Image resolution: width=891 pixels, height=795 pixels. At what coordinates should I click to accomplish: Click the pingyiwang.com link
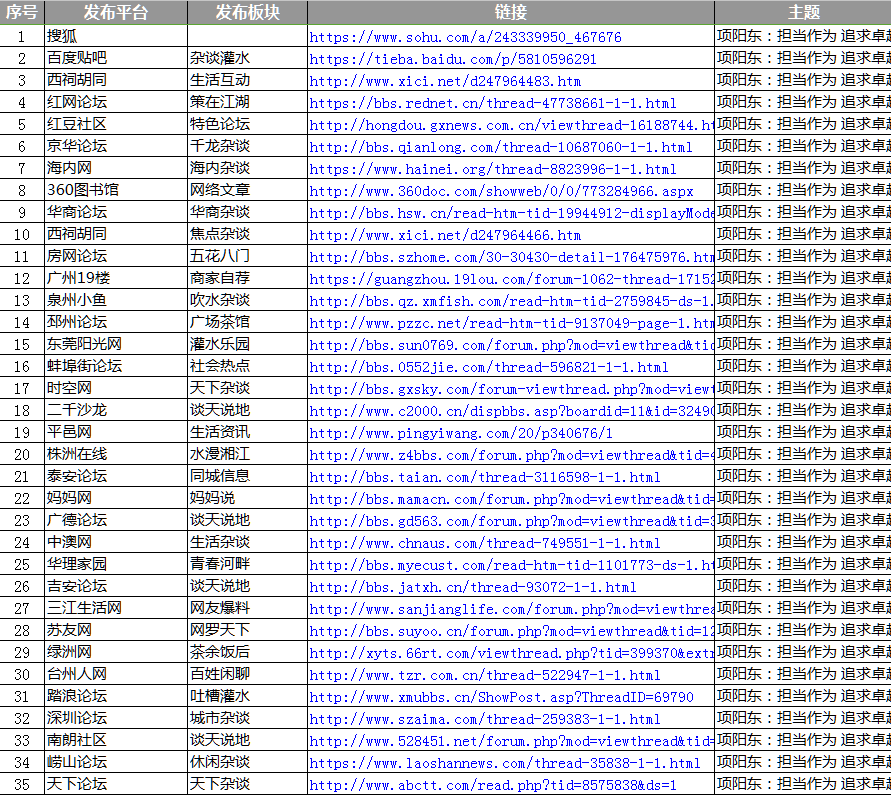tap(461, 433)
